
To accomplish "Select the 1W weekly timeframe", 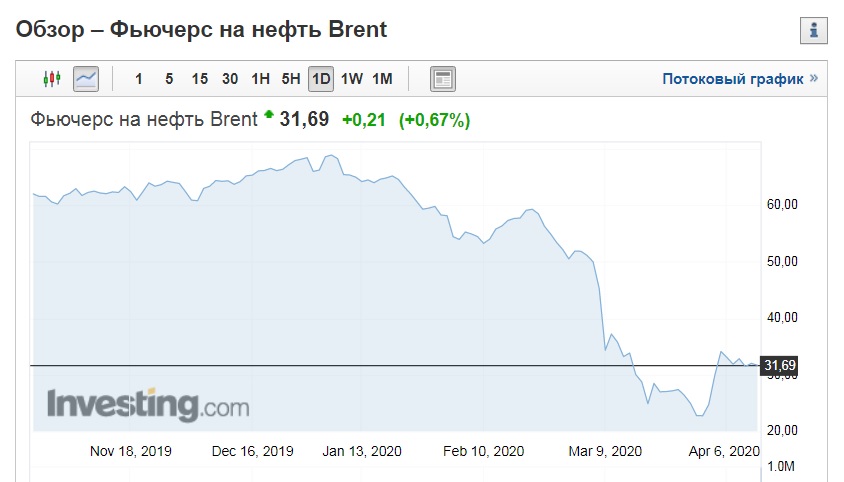I will coord(351,79).
